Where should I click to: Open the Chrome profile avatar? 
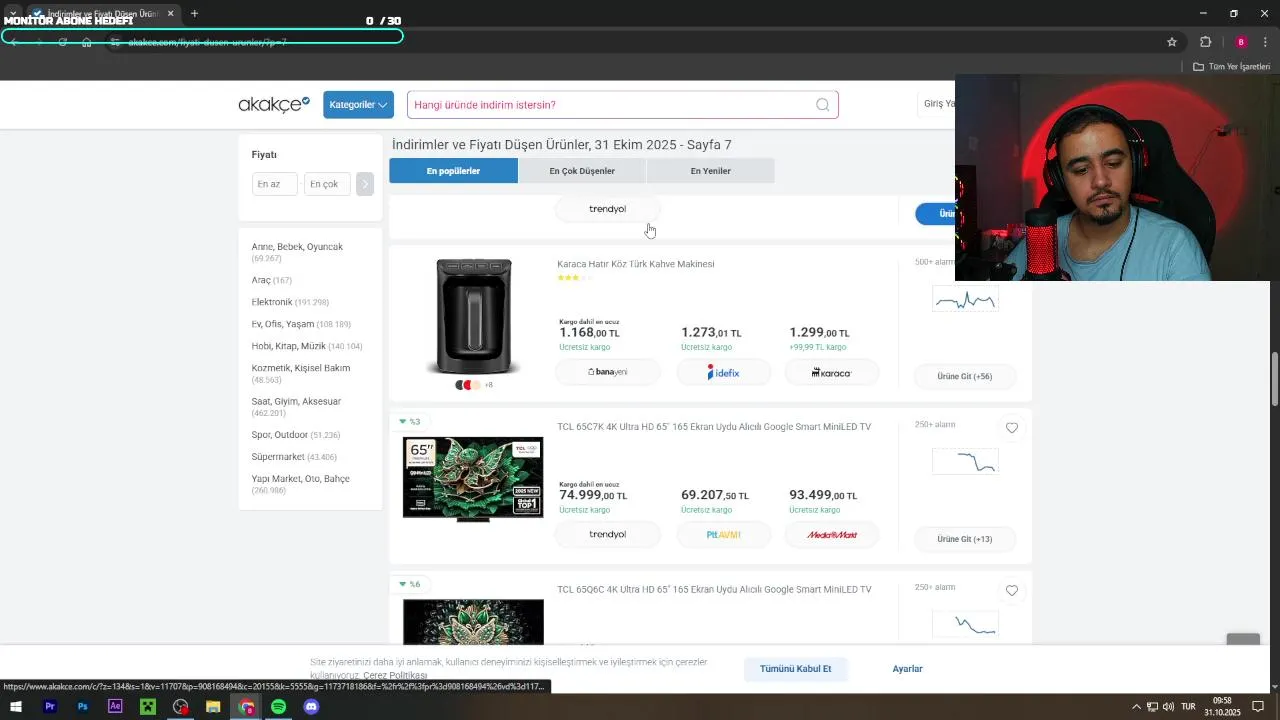coord(1241,42)
